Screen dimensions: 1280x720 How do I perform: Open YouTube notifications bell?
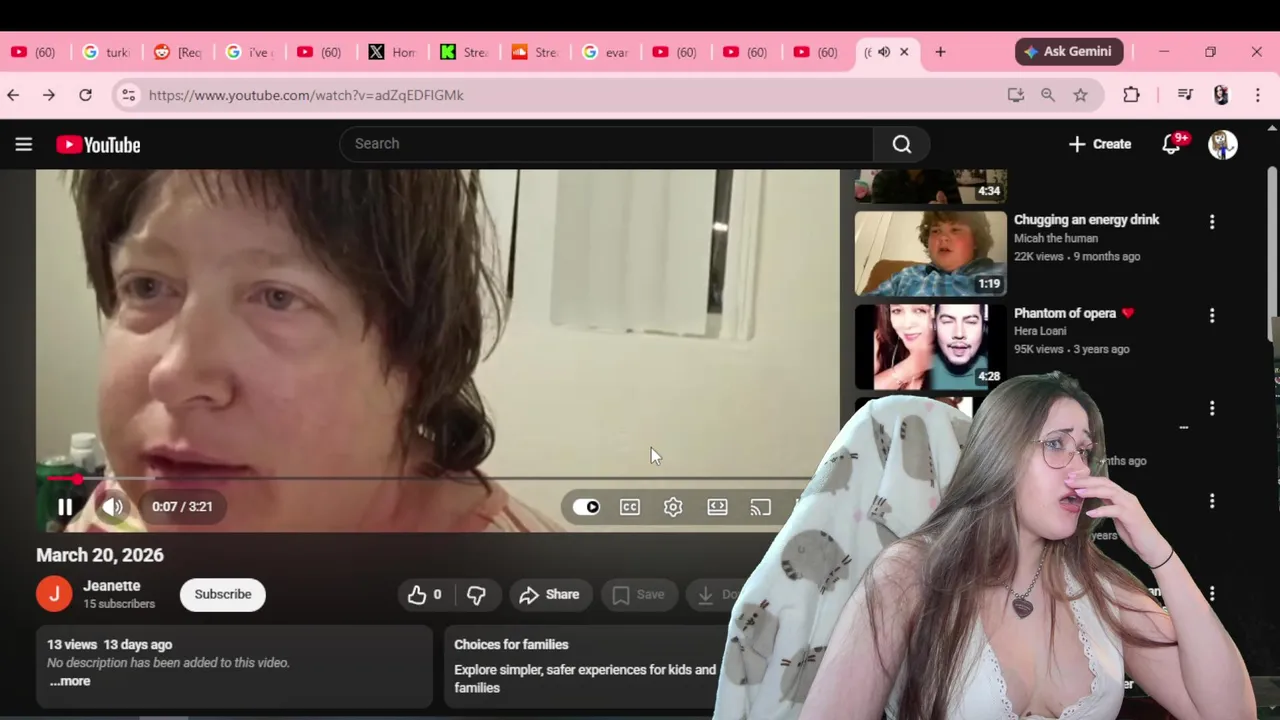[1172, 144]
